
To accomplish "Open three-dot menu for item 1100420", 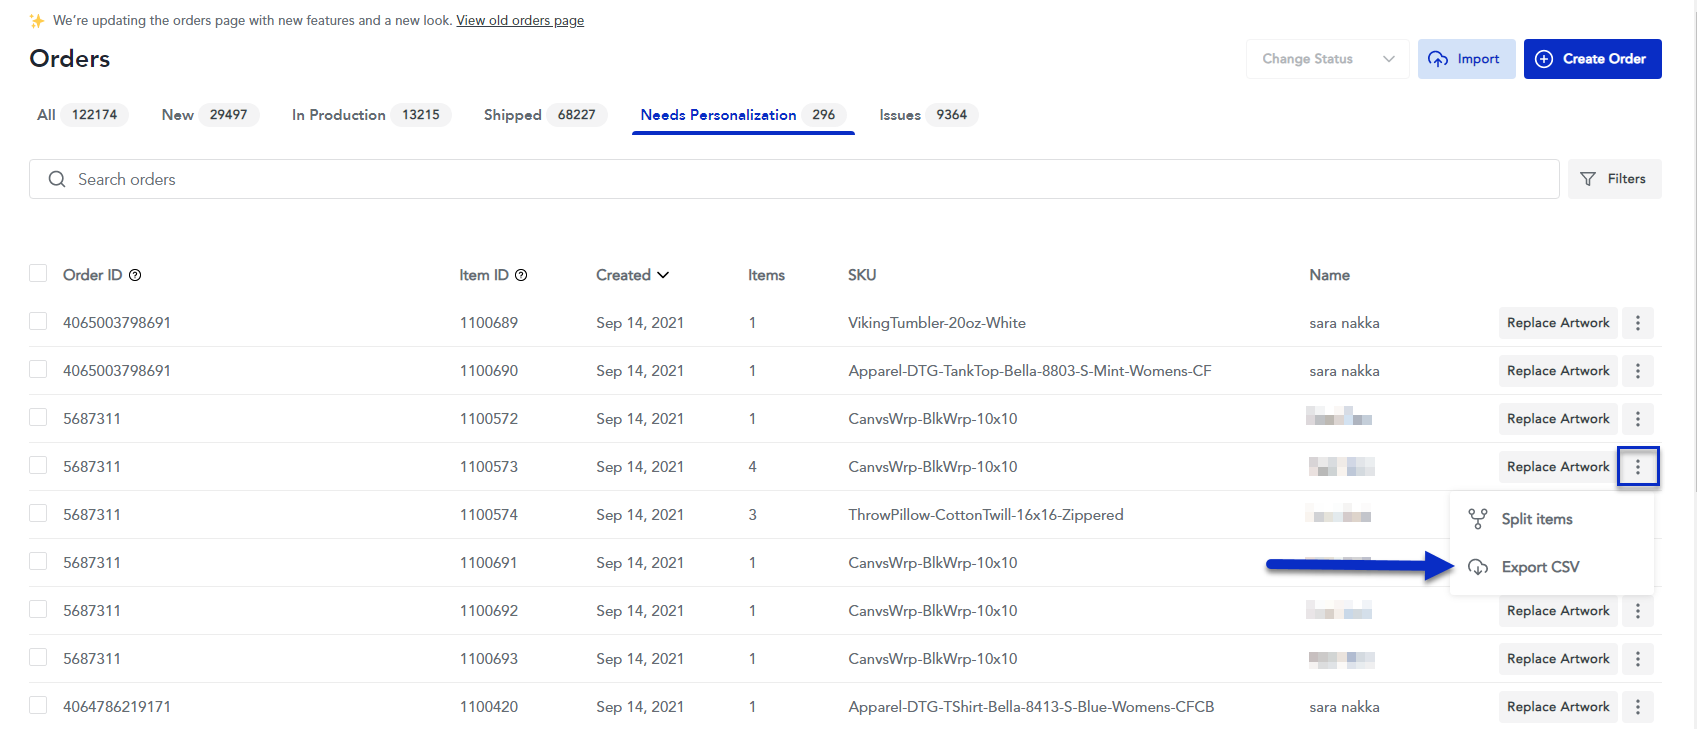I will [1637, 707].
